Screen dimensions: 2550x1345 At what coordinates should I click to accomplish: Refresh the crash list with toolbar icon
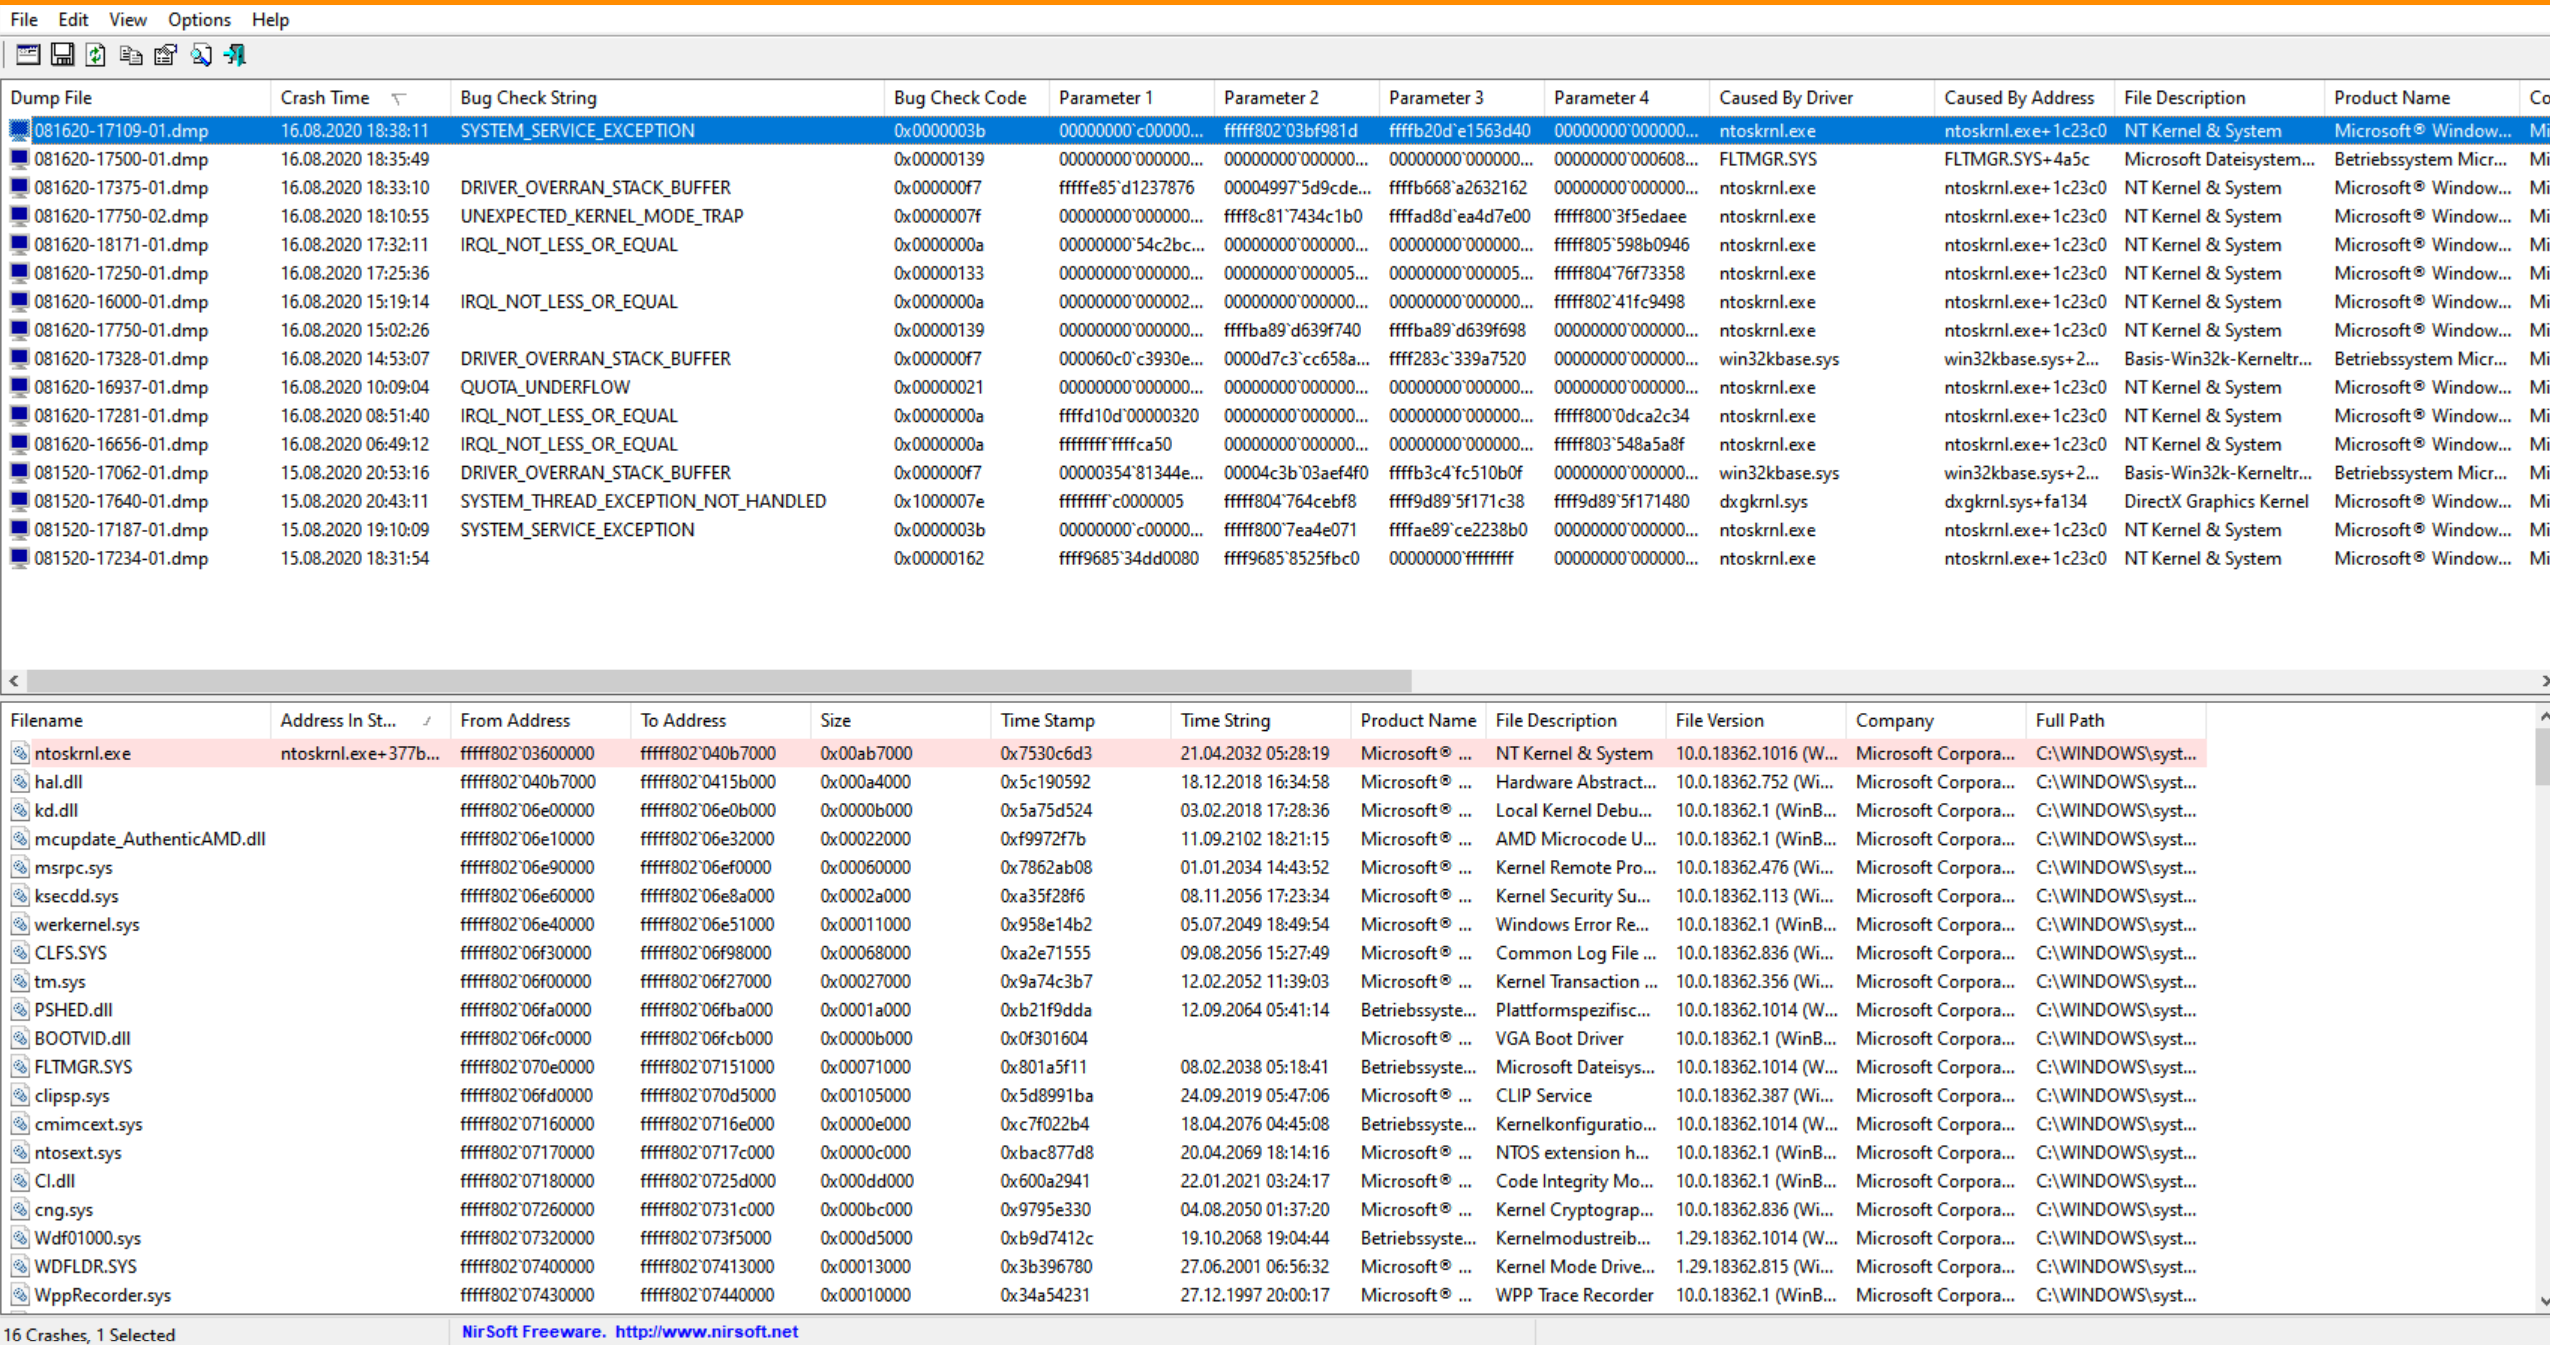pyautogui.click(x=96, y=55)
